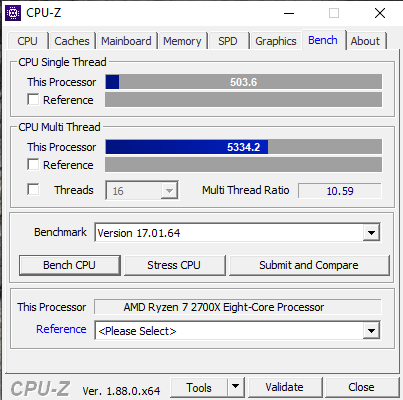Click Submit and Compare button

(309, 265)
